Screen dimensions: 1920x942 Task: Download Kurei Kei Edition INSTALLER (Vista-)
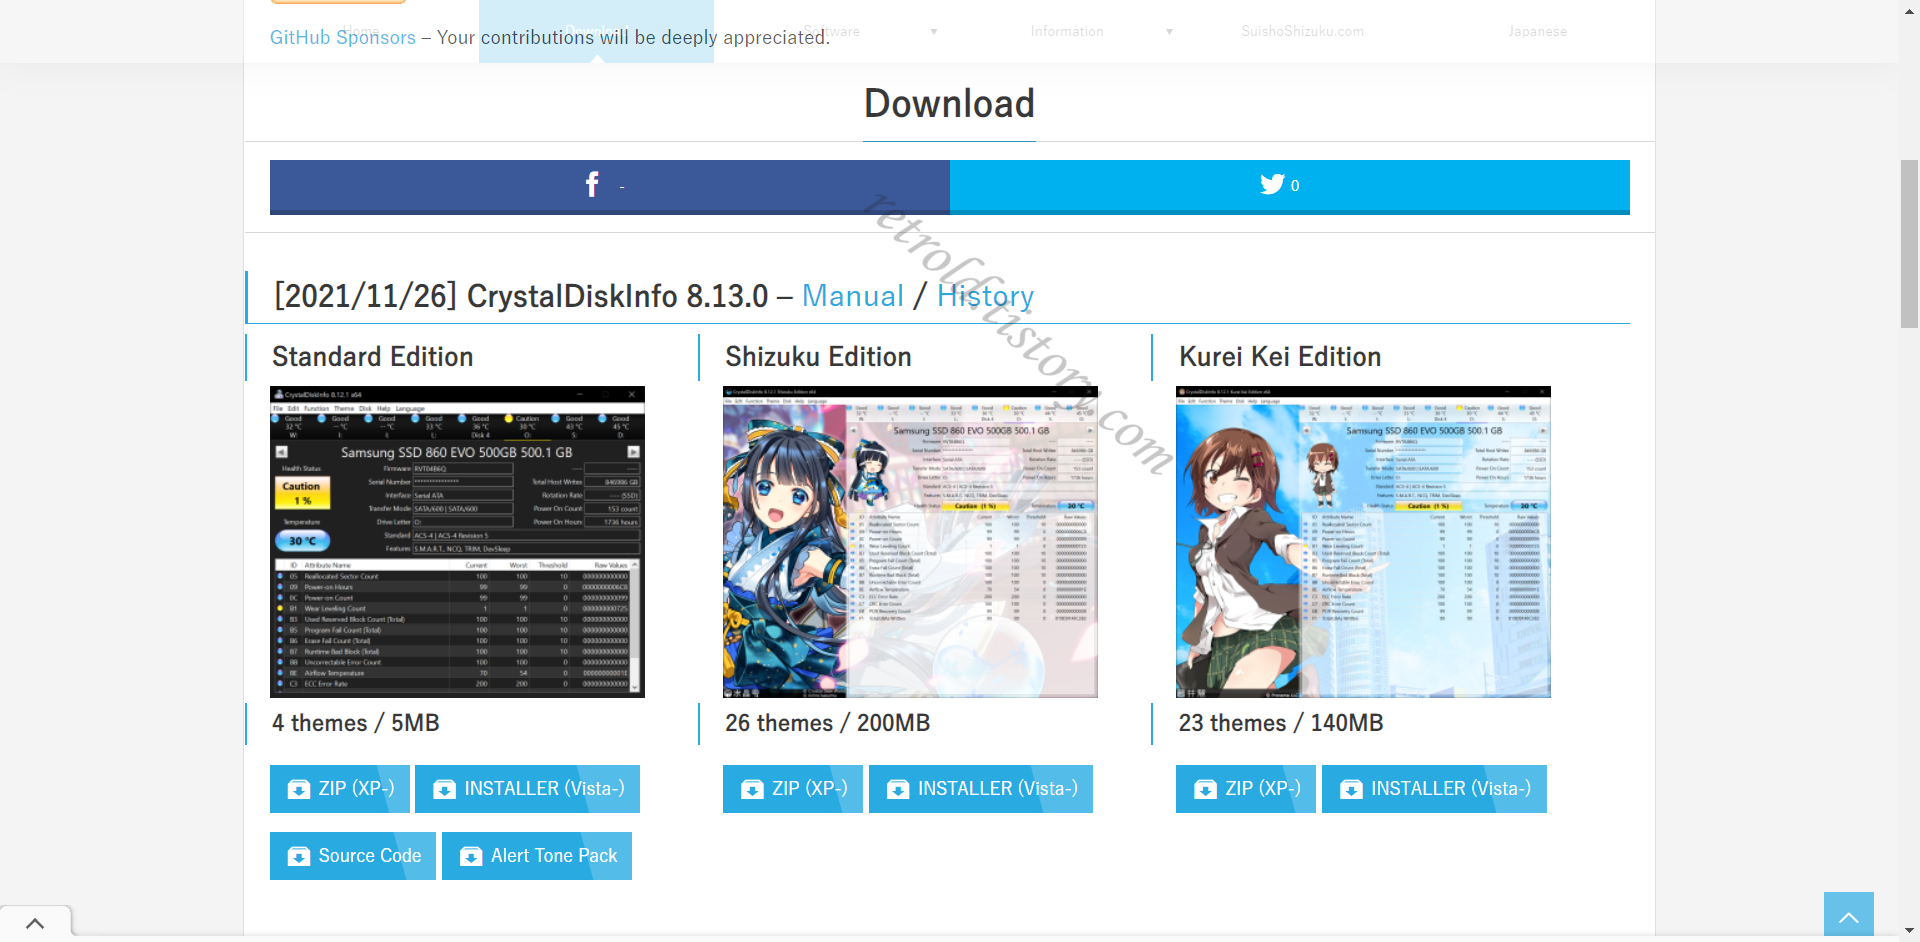(x=1434, y=789)
